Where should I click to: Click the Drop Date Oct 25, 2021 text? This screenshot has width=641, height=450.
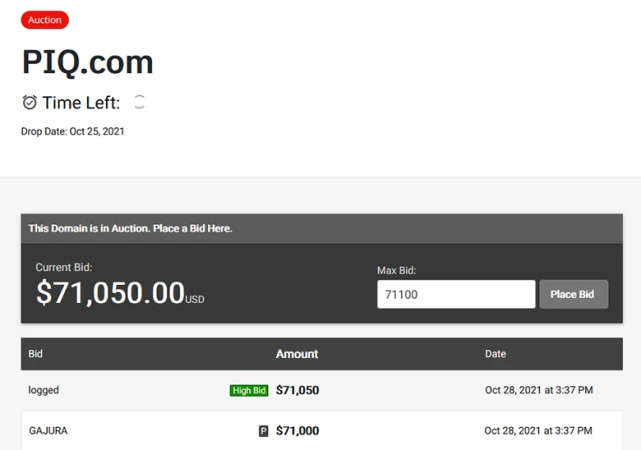(x=73, y=131)
